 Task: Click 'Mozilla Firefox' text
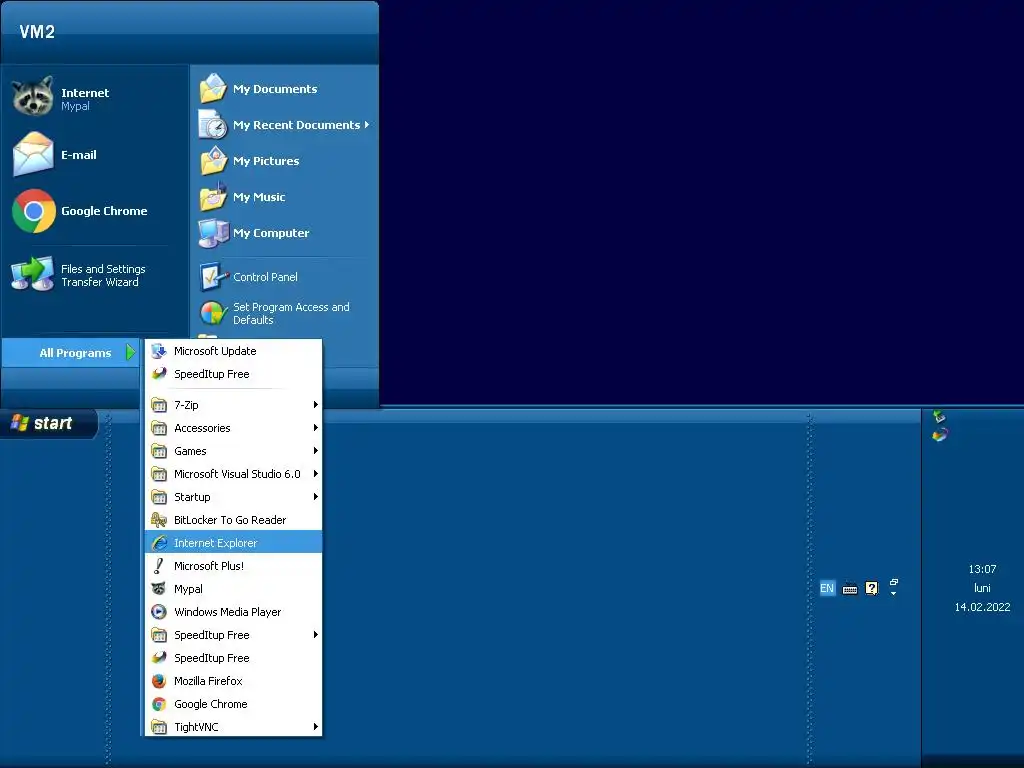click(208, 681)
